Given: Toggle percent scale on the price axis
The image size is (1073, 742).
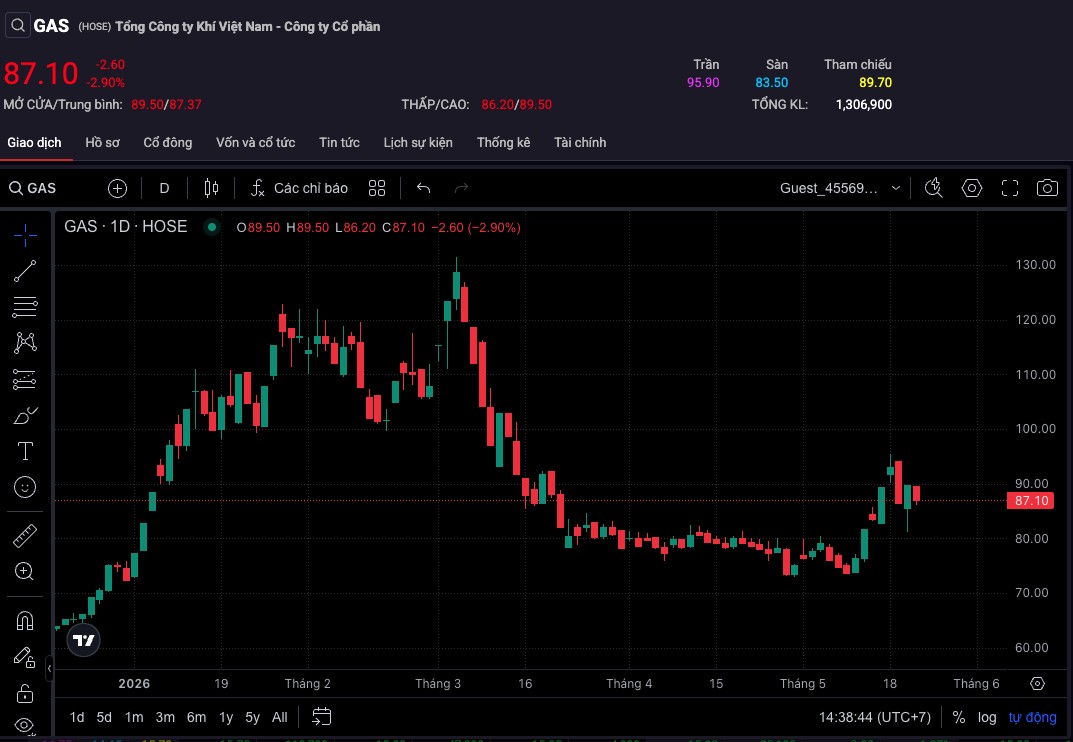Looking at the screenshot, I should point(959,717).
